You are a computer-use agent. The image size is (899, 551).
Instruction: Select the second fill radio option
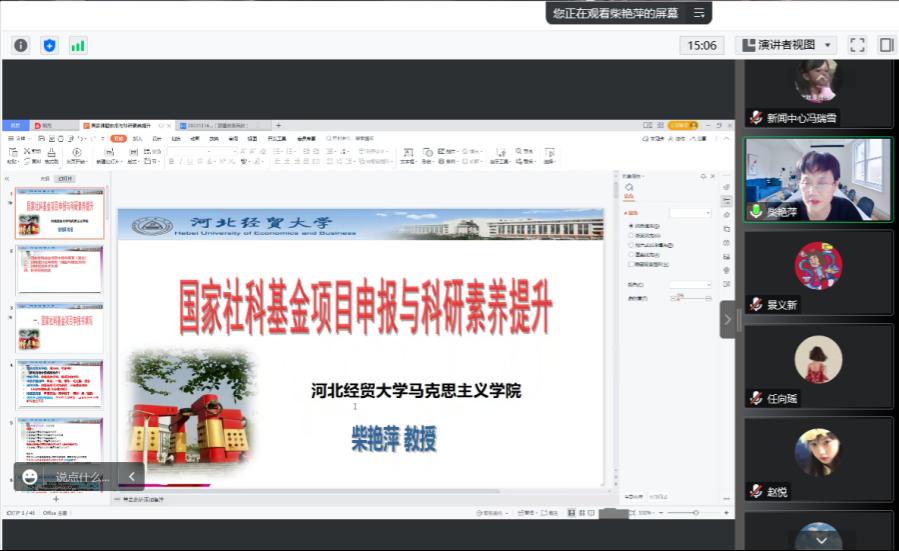tap(630, 235)
